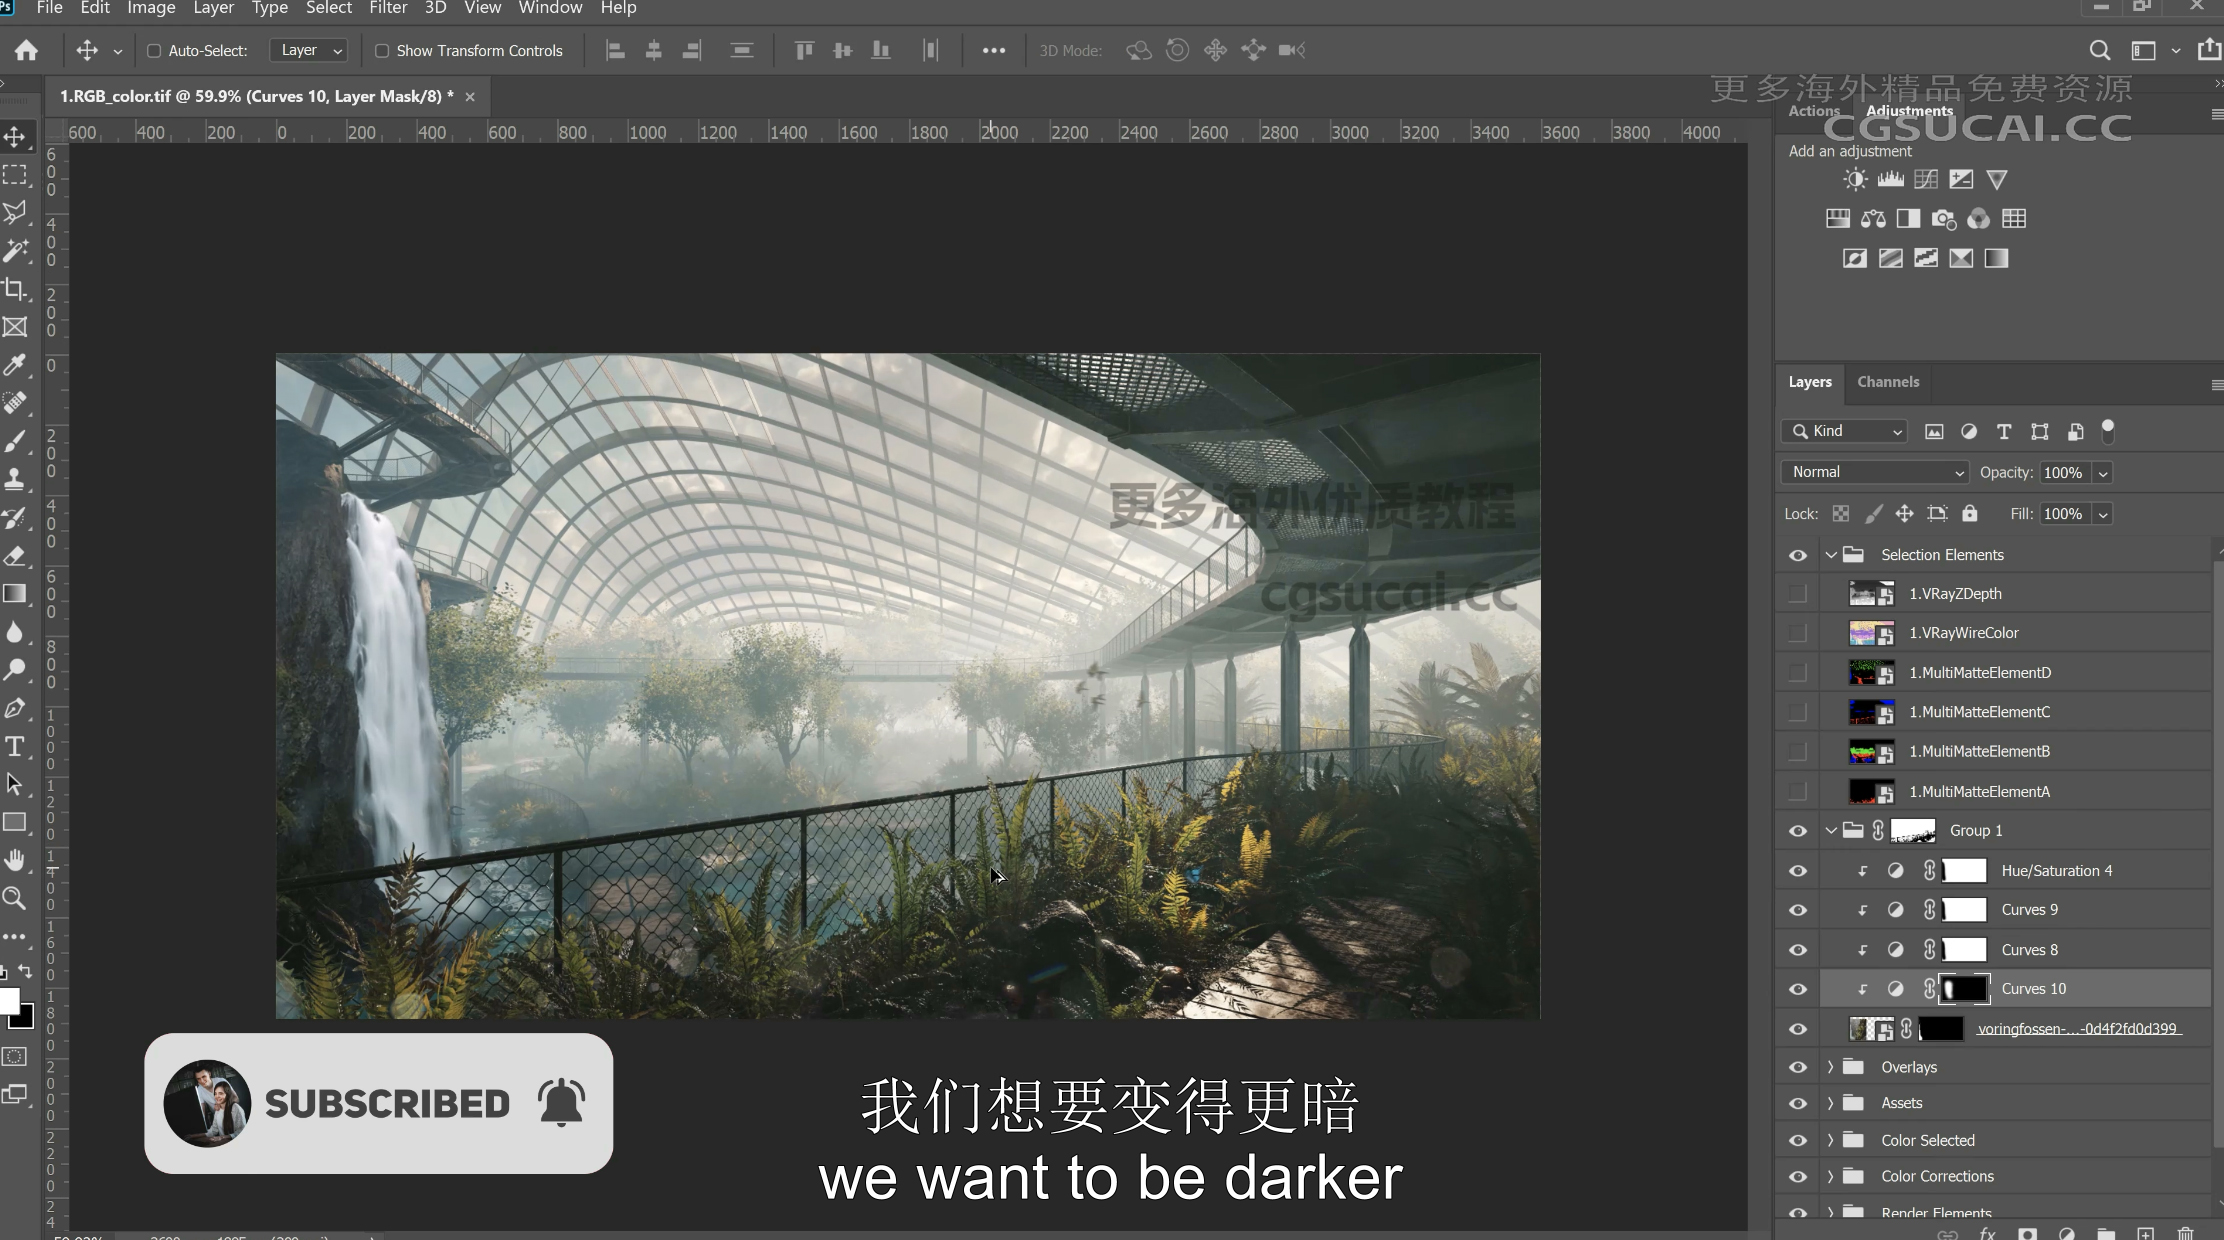2224x1240 pixels.
Task: Select the Brush tool
Action: tap(15, 441)
